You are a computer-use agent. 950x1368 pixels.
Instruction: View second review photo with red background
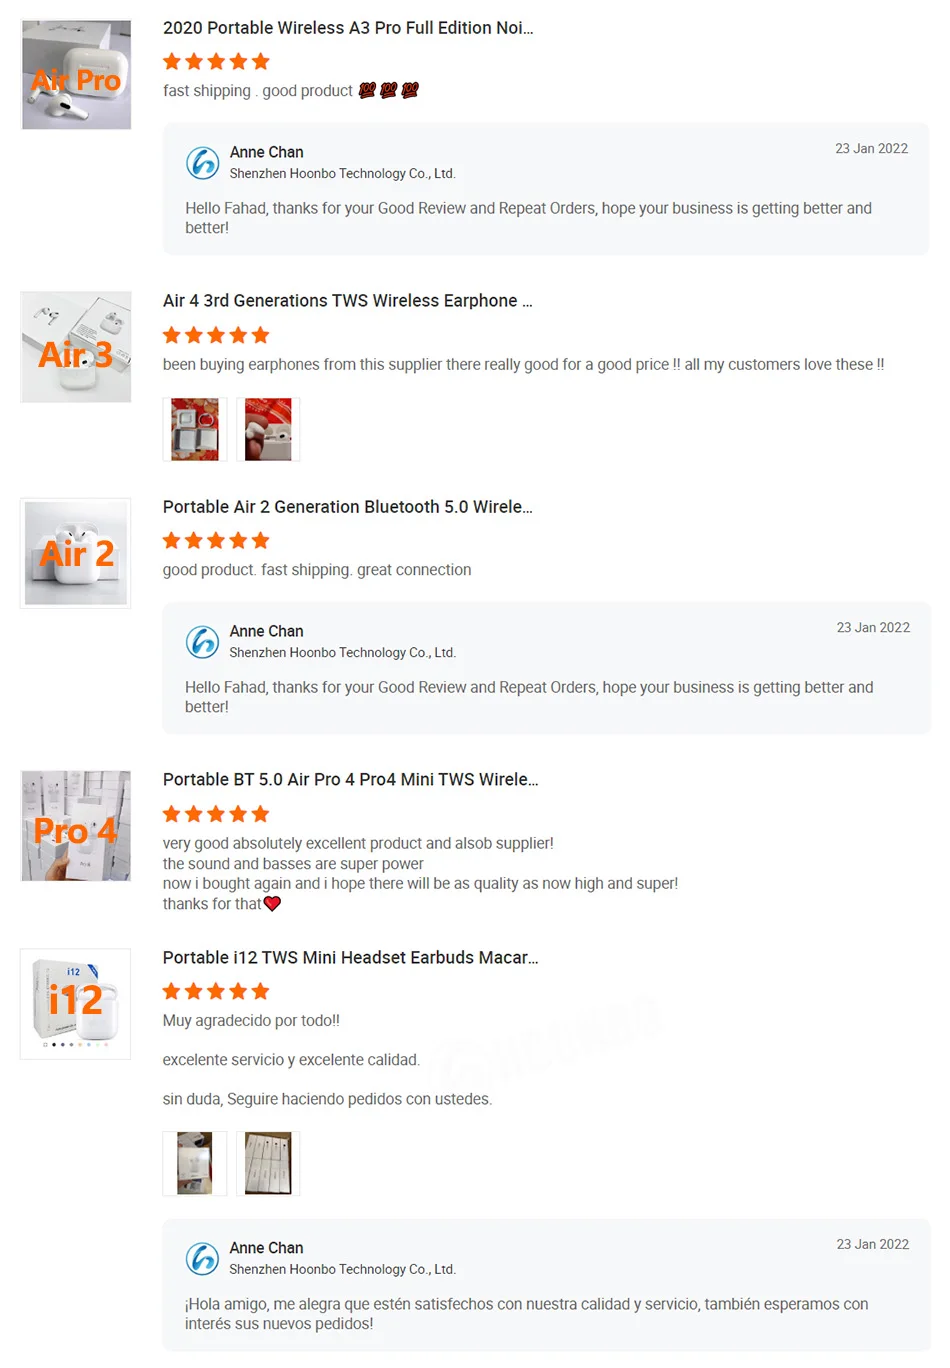[x=268, y=429]
